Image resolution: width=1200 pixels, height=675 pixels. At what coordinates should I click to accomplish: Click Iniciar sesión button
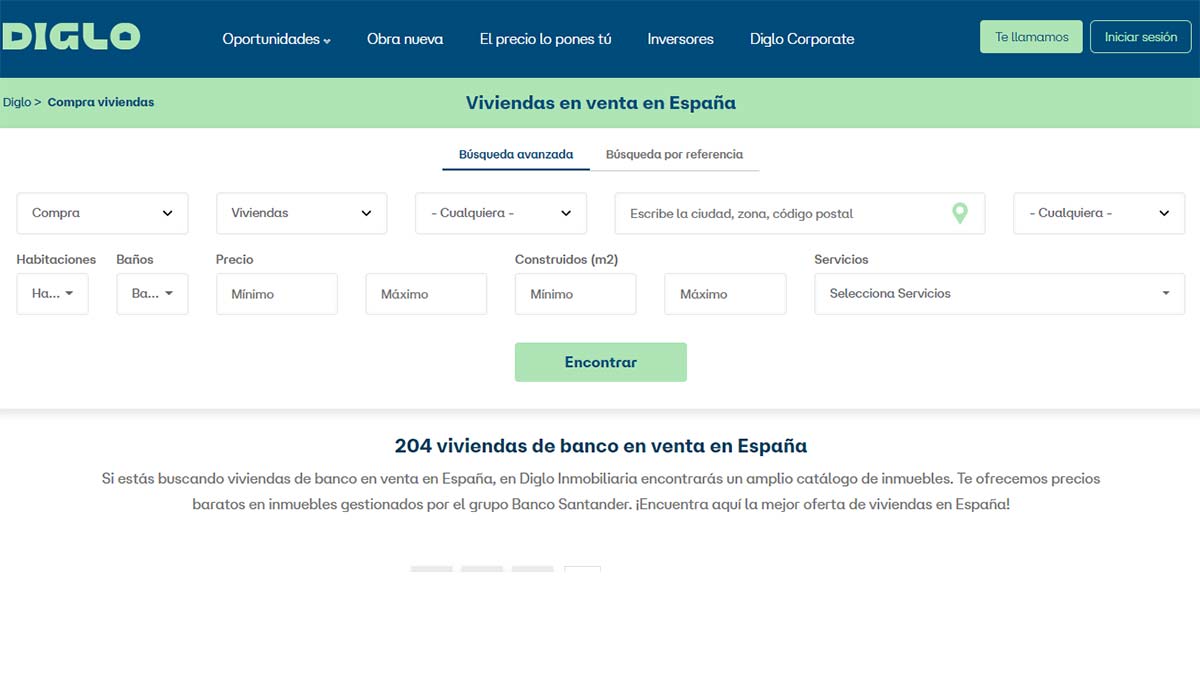pyautogui.click(x=1140, y=37)
